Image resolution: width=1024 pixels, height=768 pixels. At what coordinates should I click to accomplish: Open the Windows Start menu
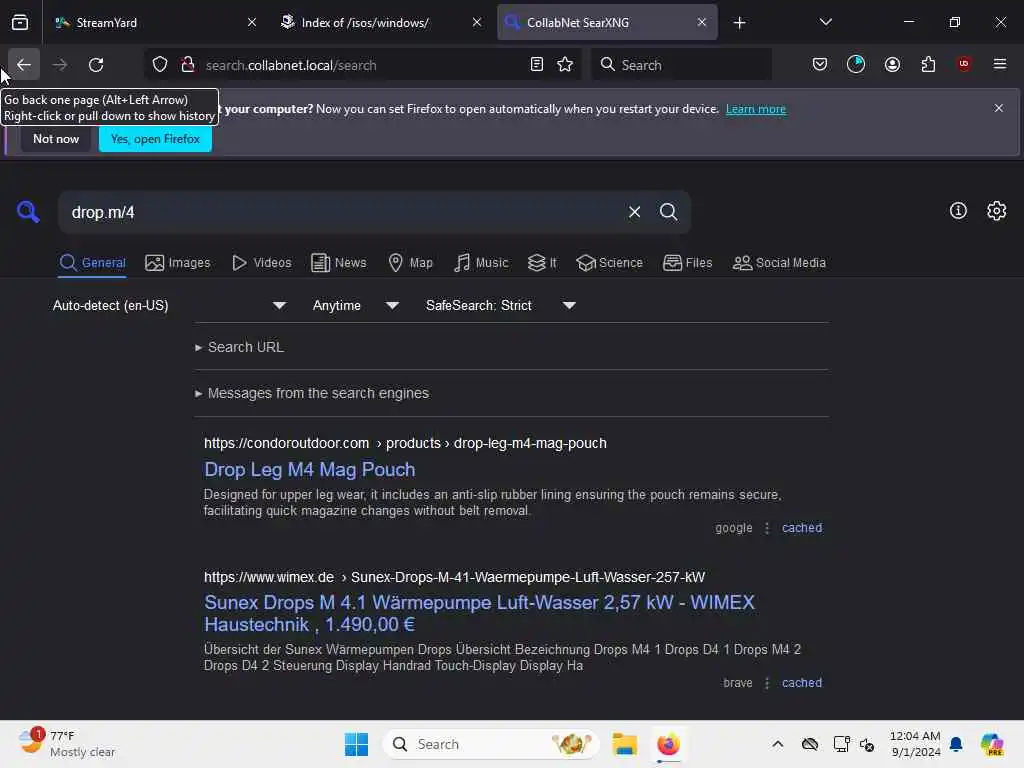tap(357, 744)
